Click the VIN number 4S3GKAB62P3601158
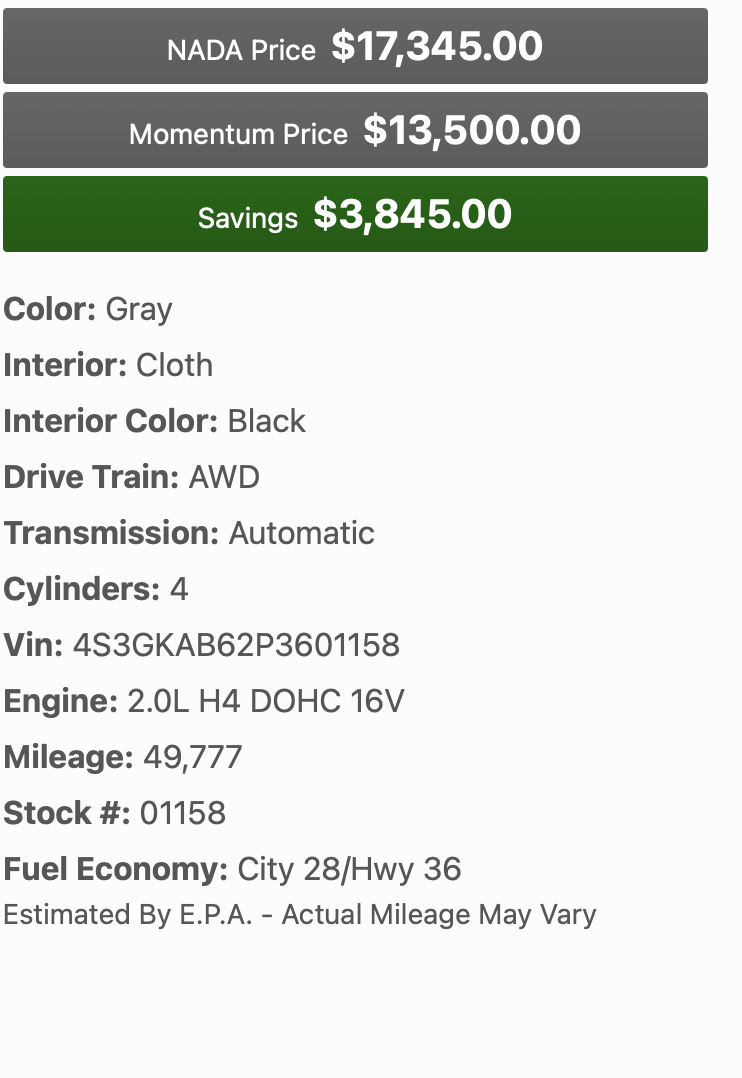 pyautogui.click(x=237, y=646)
